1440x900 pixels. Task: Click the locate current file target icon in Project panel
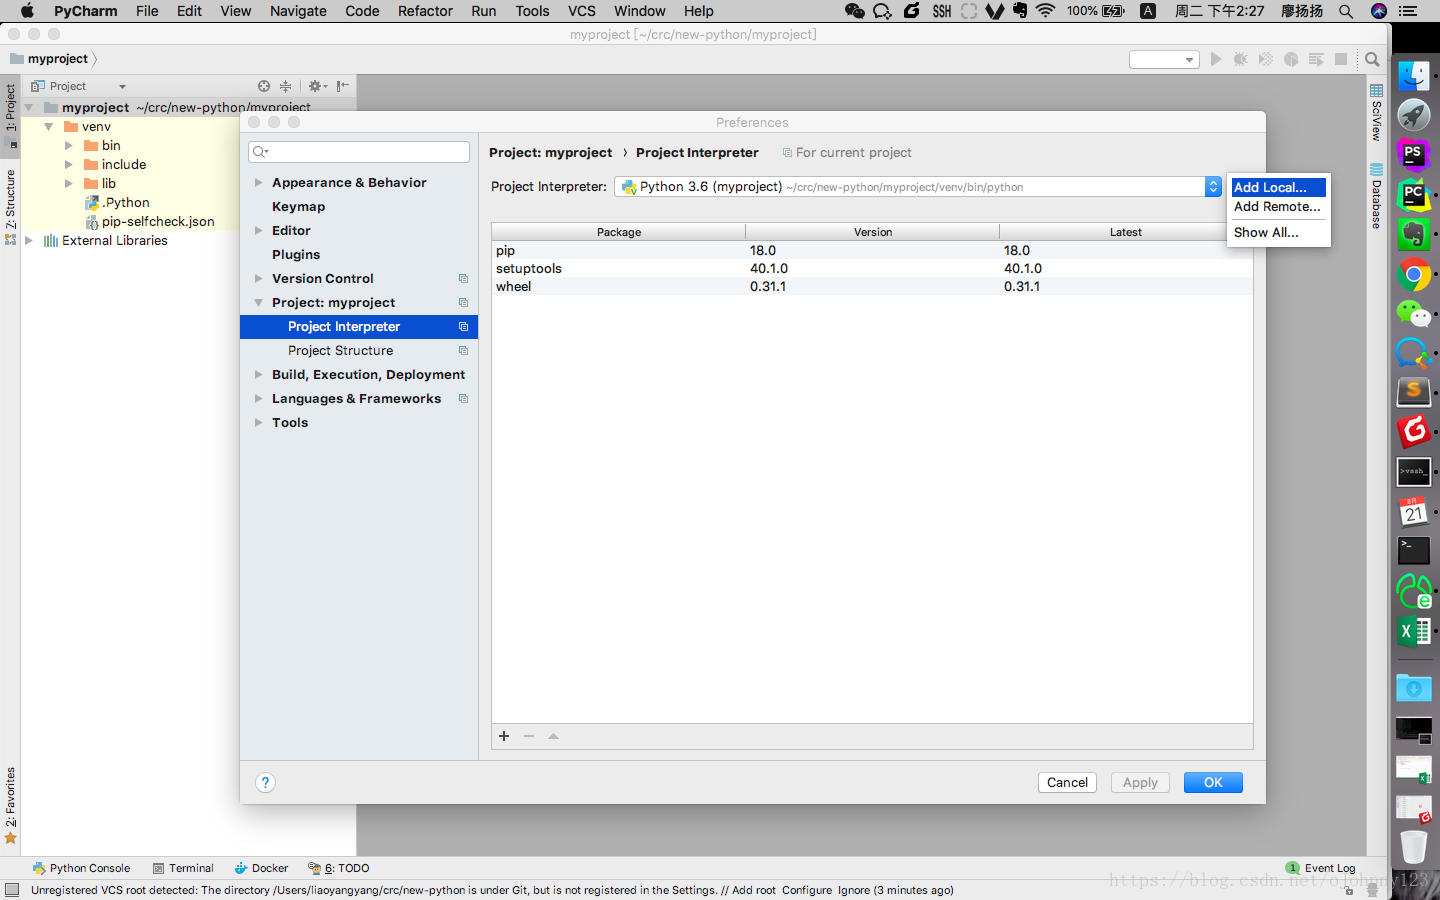tap(264, 86)
